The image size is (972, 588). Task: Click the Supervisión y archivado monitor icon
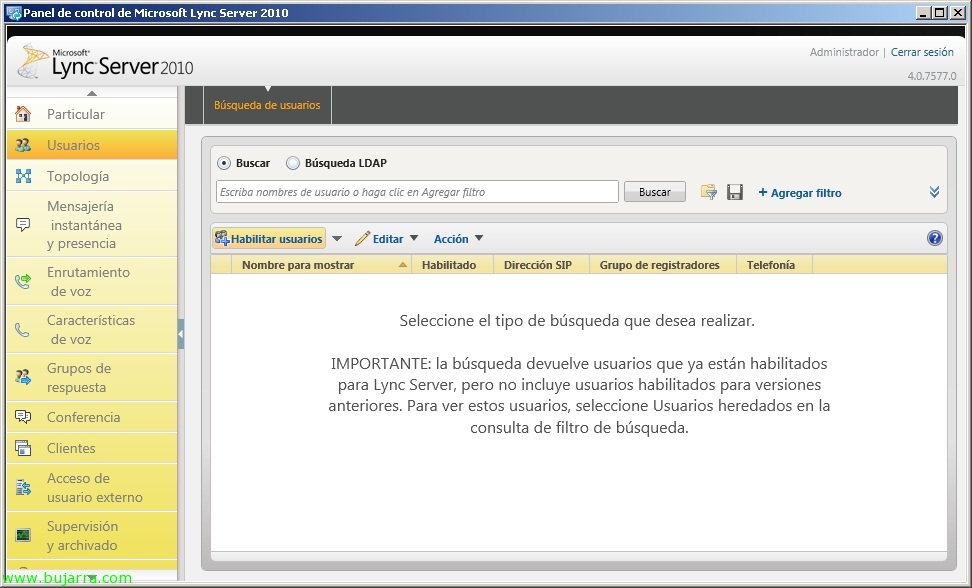click(23, 535)
